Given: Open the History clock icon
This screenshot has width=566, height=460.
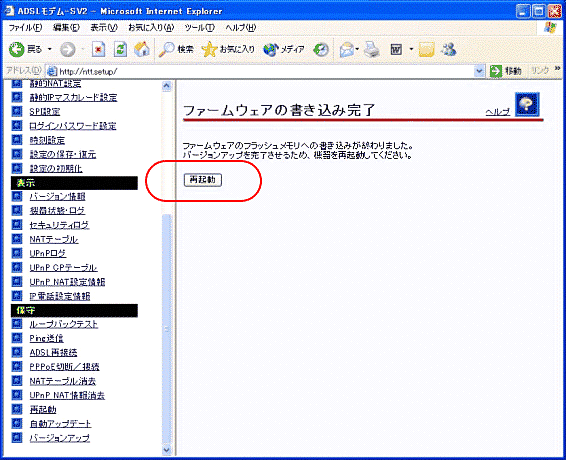Looking at the screenshot, I should click(x=321, y=49).
